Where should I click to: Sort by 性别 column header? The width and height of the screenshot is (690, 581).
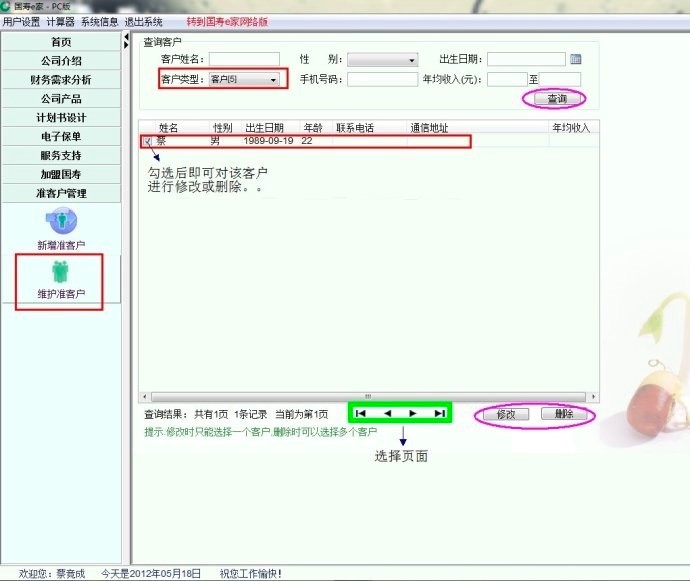click(223, 128)
